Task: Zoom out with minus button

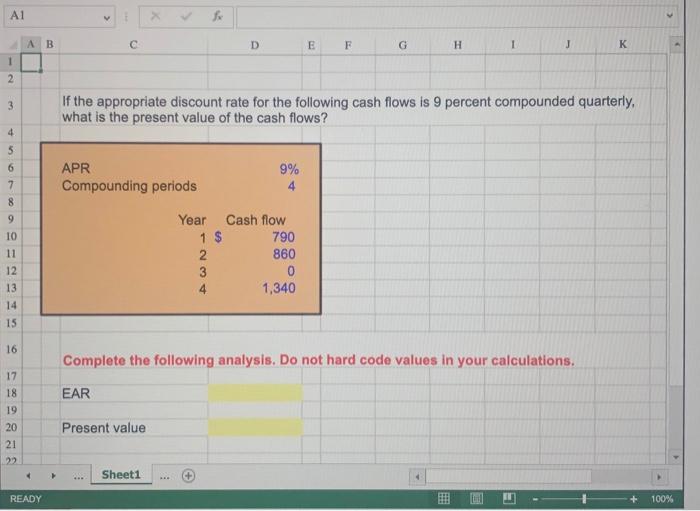Action: coord(535,499)
